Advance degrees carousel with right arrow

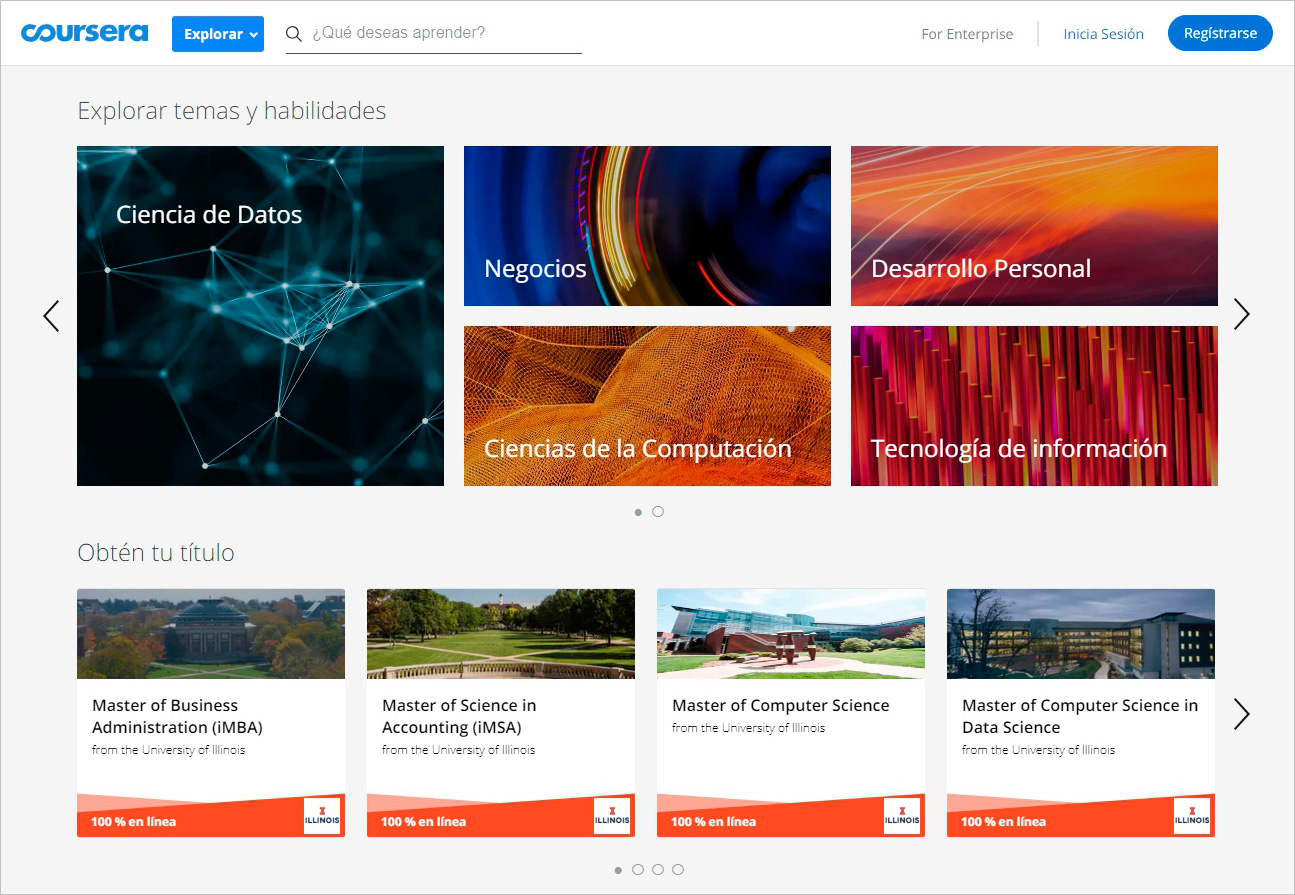1242,714
